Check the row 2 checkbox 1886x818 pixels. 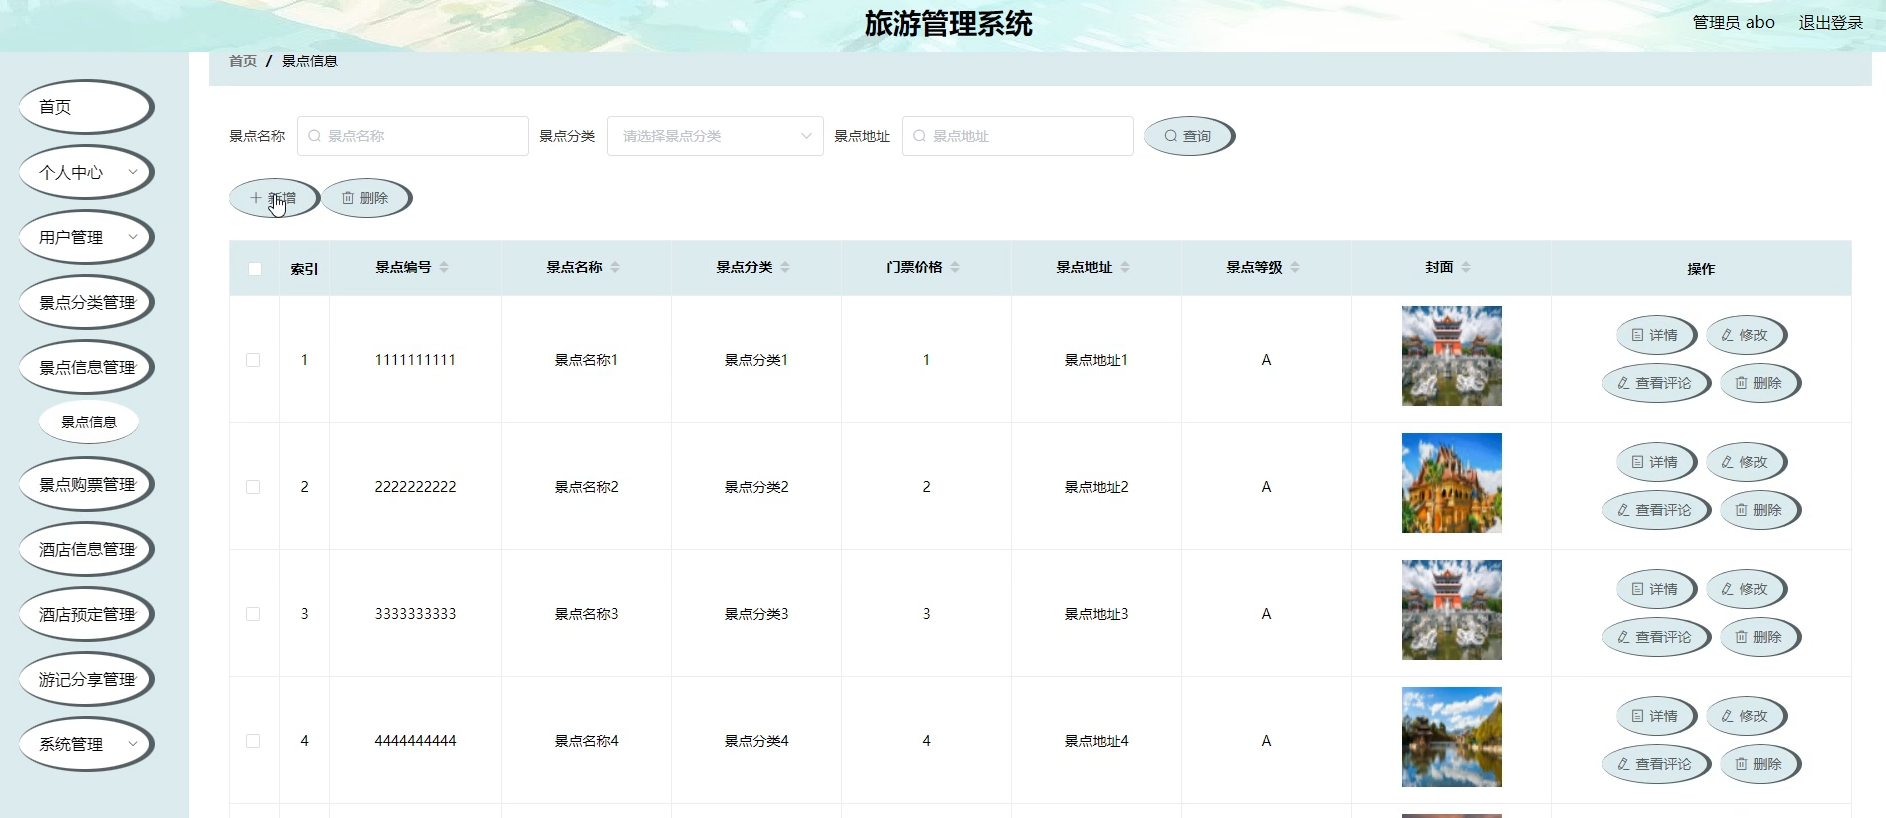(x=253, y=487)
